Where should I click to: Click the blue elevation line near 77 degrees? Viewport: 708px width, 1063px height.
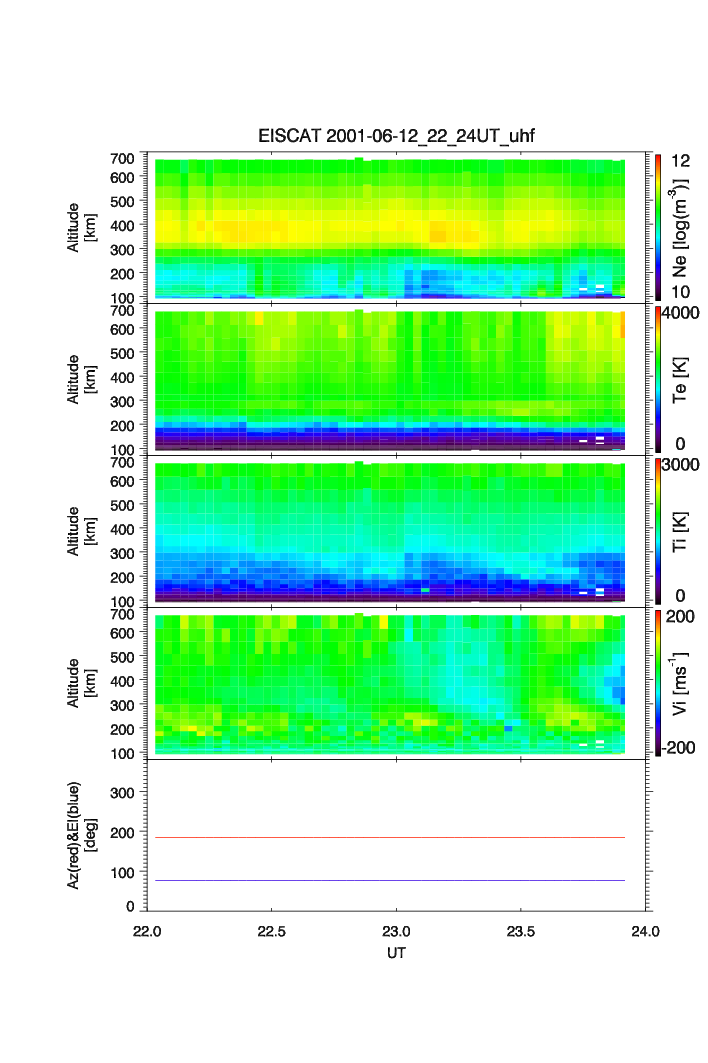point(390,880)
